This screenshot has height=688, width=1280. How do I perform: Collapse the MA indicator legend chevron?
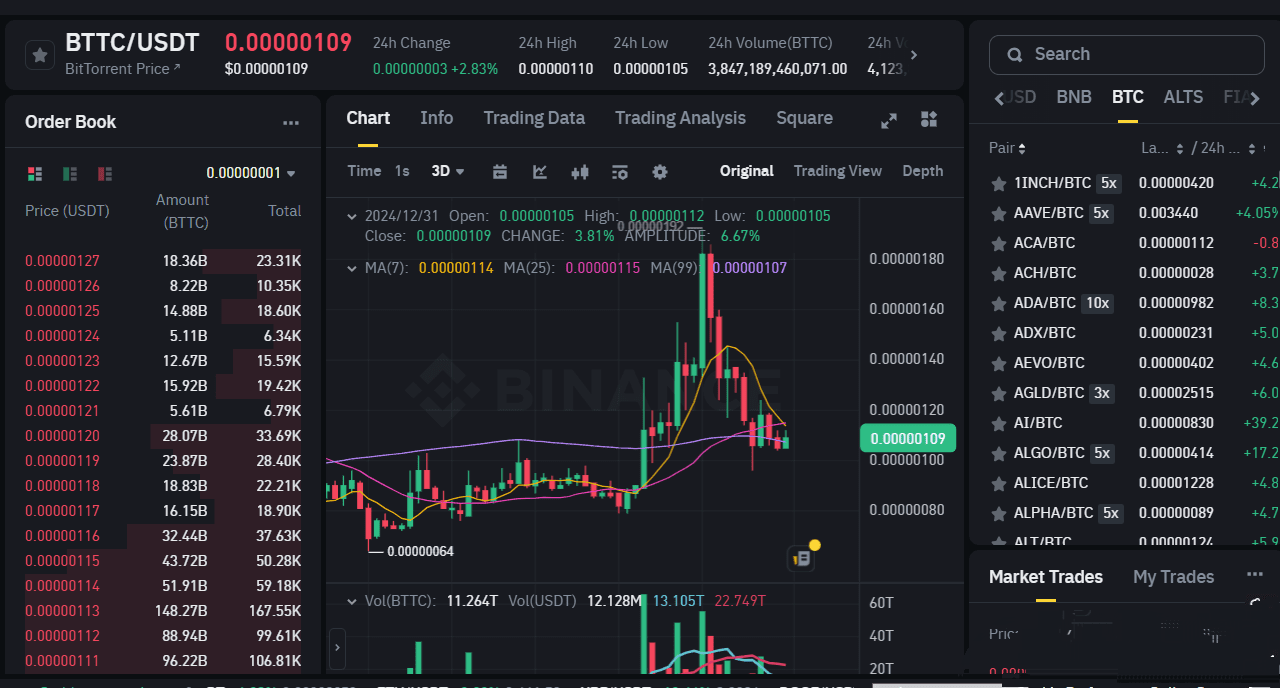click(x=351, y=268)
